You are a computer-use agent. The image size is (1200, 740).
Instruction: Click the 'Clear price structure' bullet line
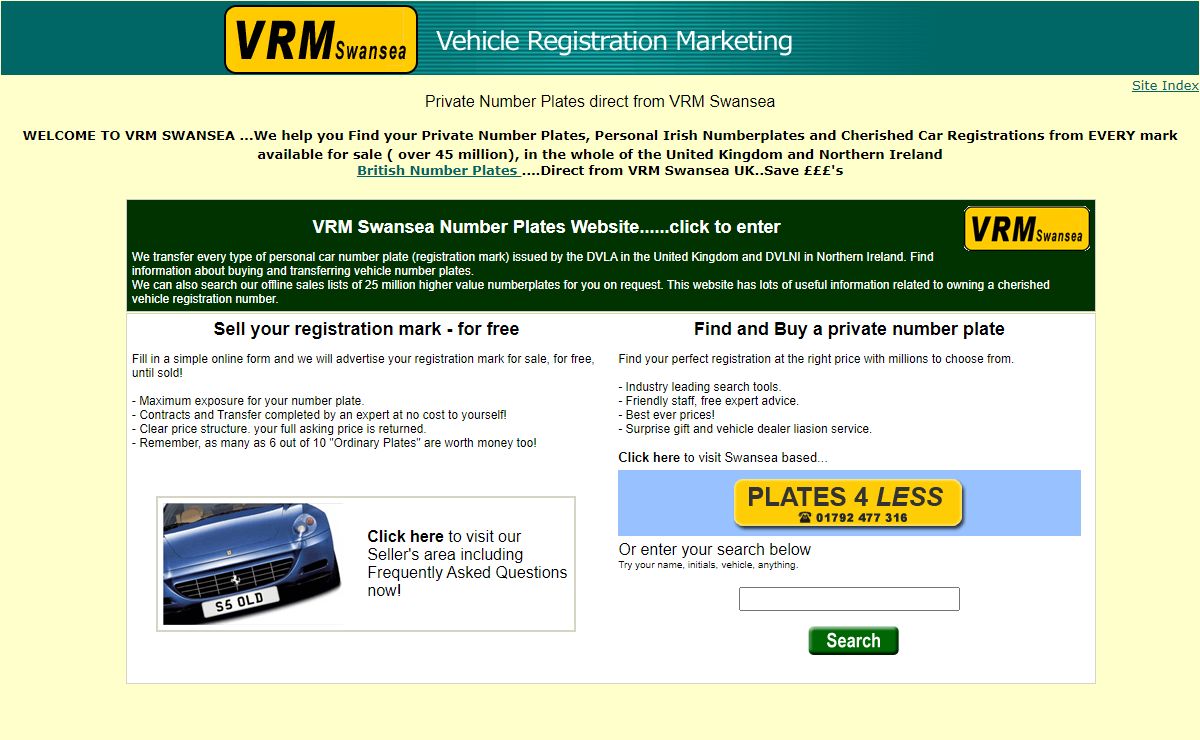[x=279, y=429]
